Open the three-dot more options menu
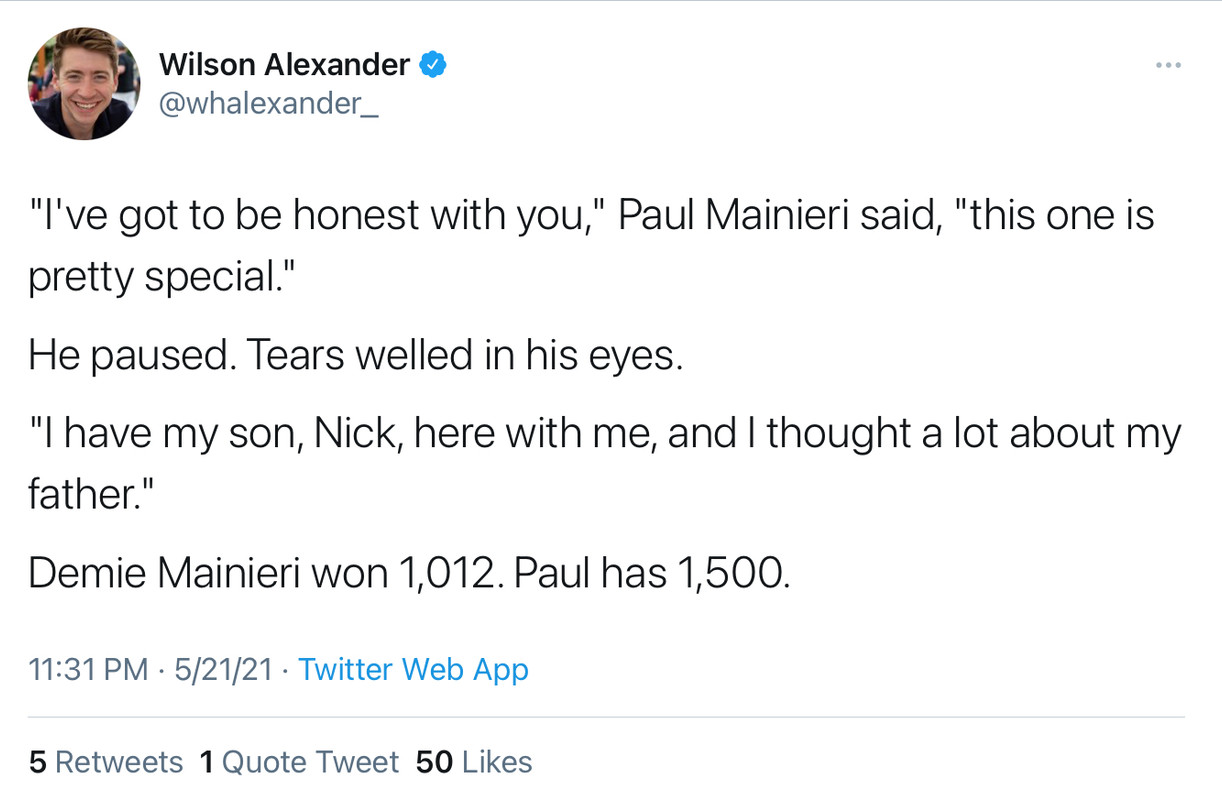The image size is (1222, 800). (x=1168, y=66)
